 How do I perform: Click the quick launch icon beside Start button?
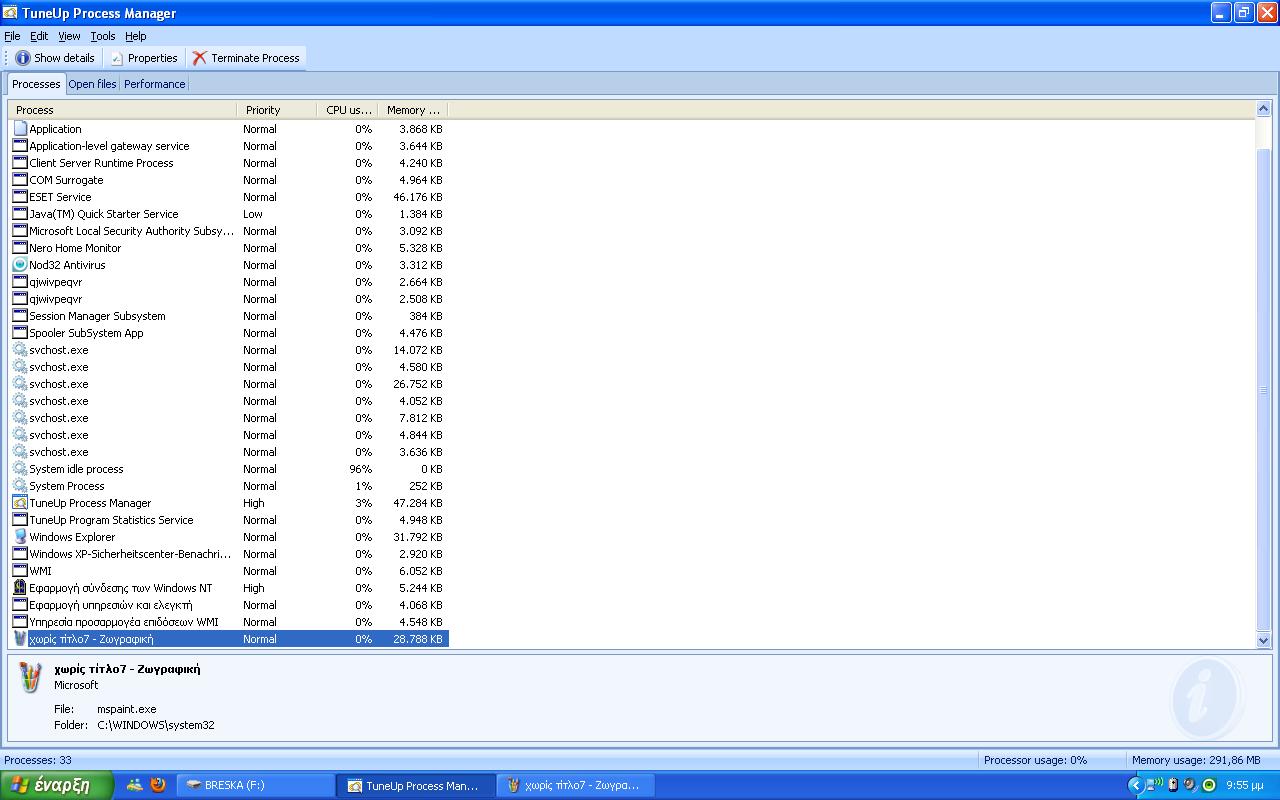pos(134,785)
